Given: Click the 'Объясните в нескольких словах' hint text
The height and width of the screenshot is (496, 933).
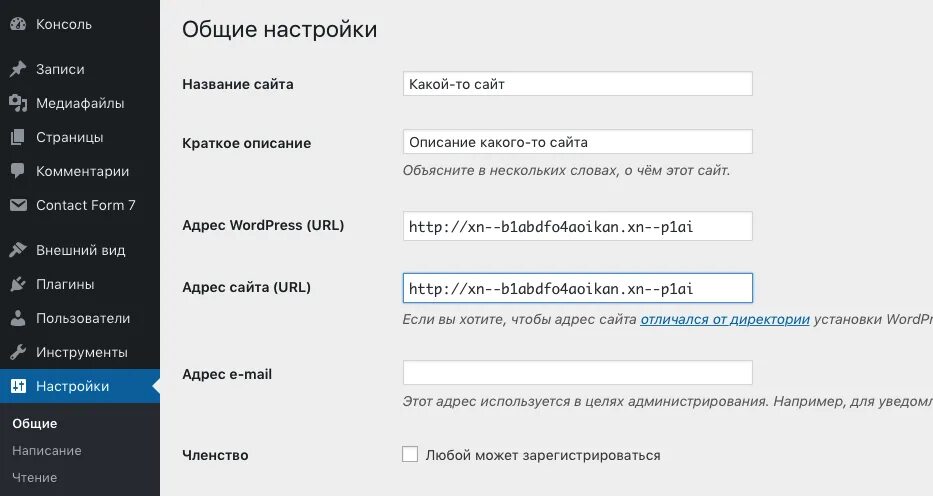Looking at the screenshot, I should pos(566,171).
